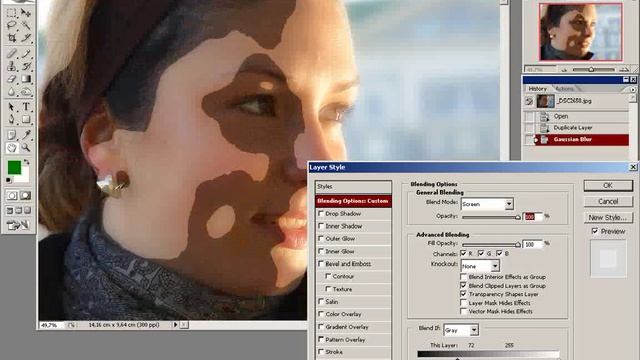Open the green foreground color picker
640x360 pixels.
point(14,167)
